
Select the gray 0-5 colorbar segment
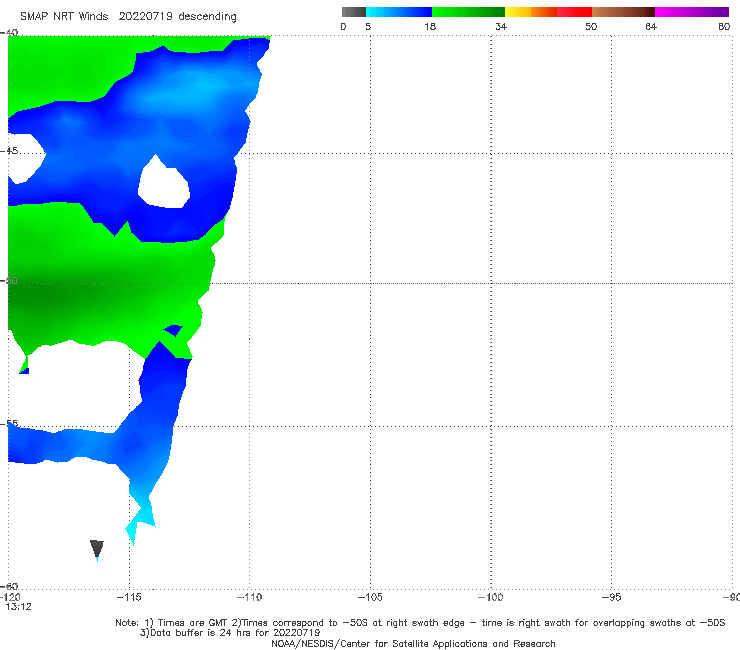(x=354, y=12)
